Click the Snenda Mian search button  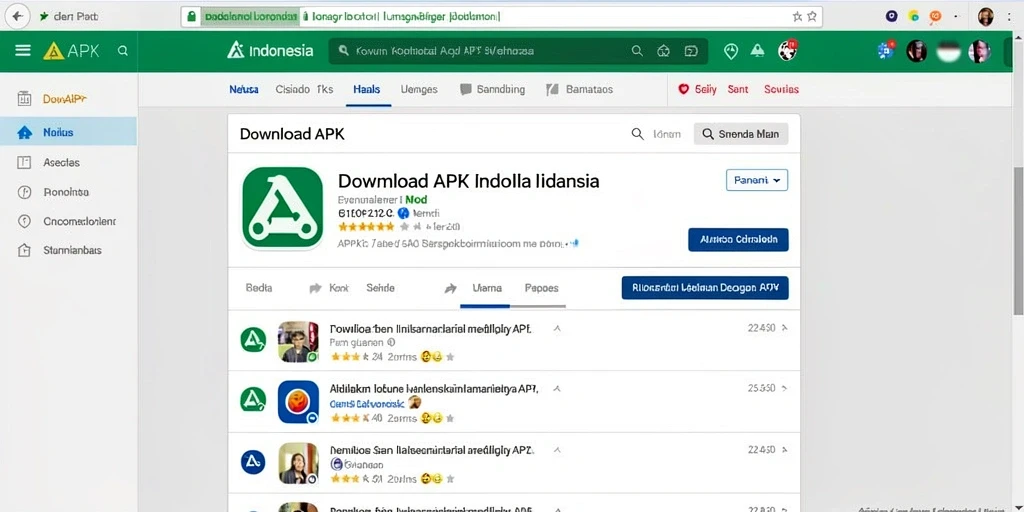[741, 134]
